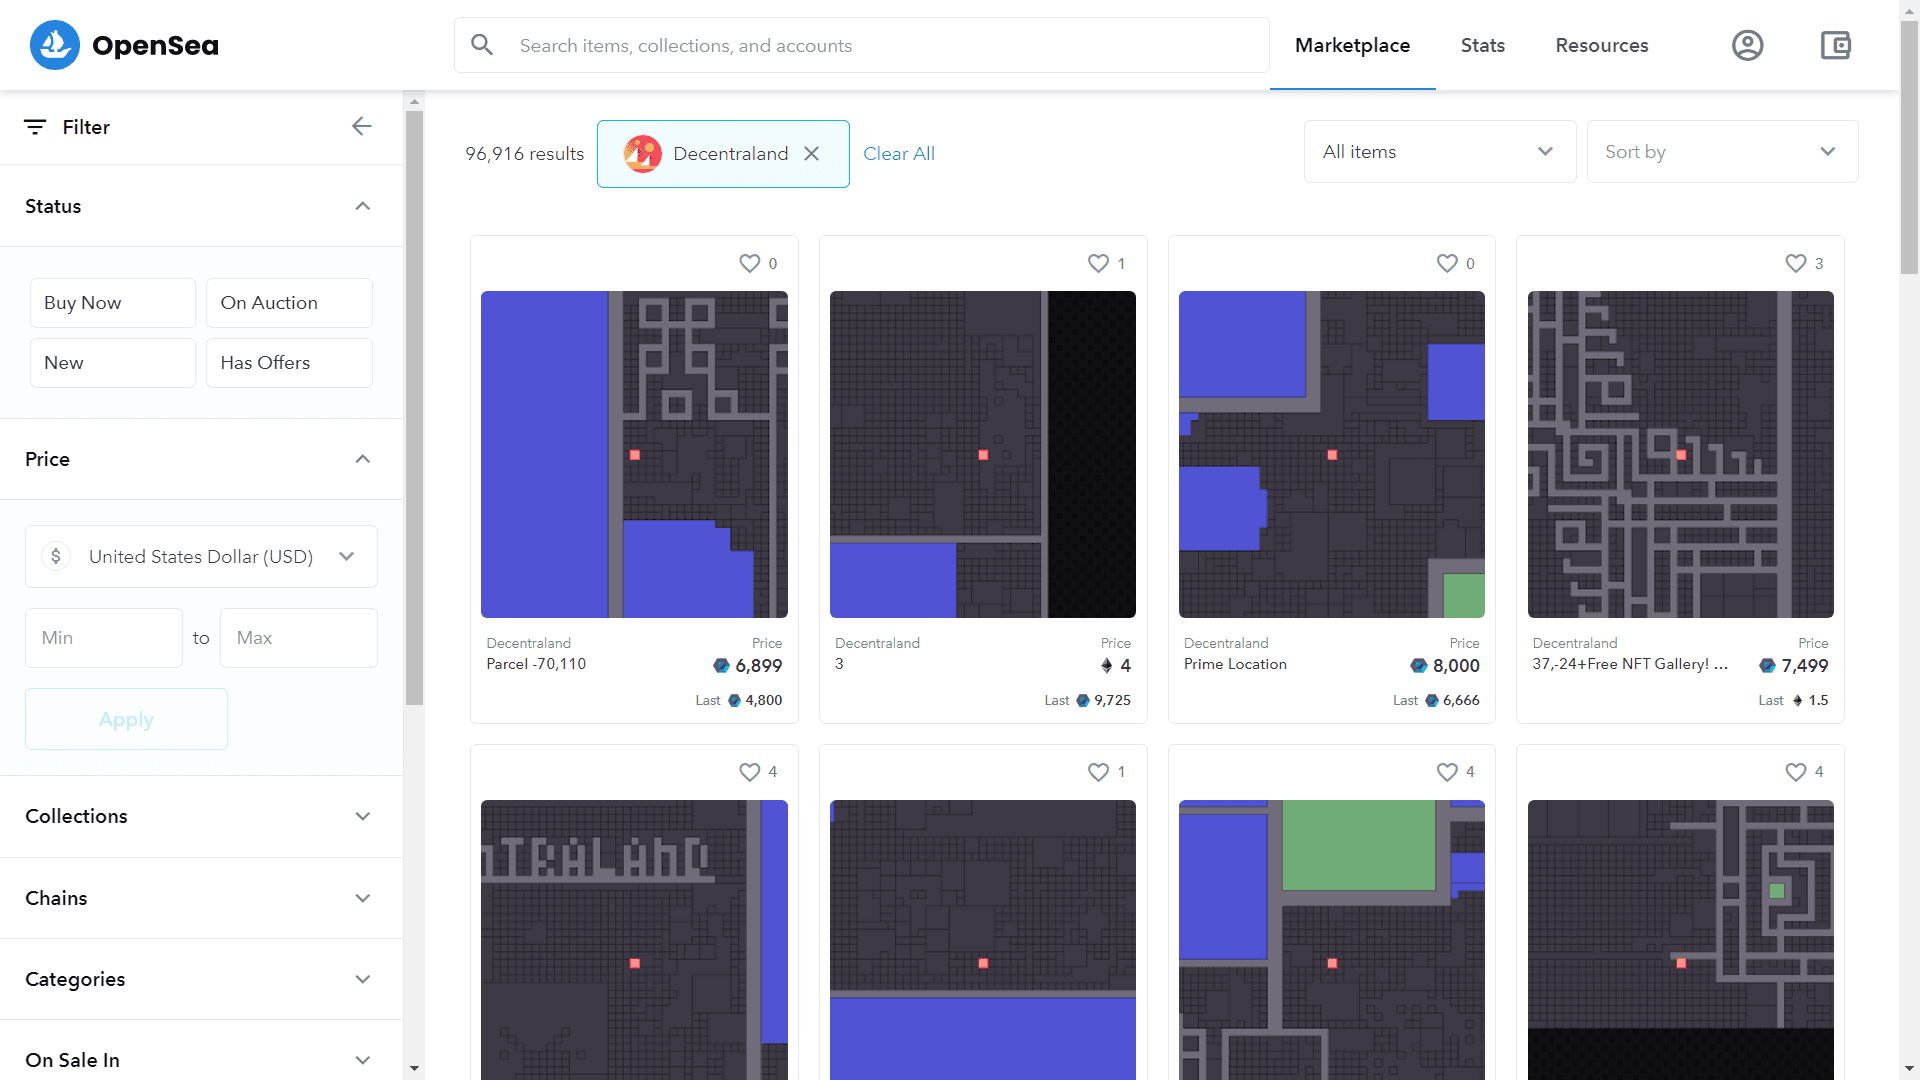1920x1080 pixels.
Task: Open the map thumbnail for item 3
Action: click(x=983, y=454)
